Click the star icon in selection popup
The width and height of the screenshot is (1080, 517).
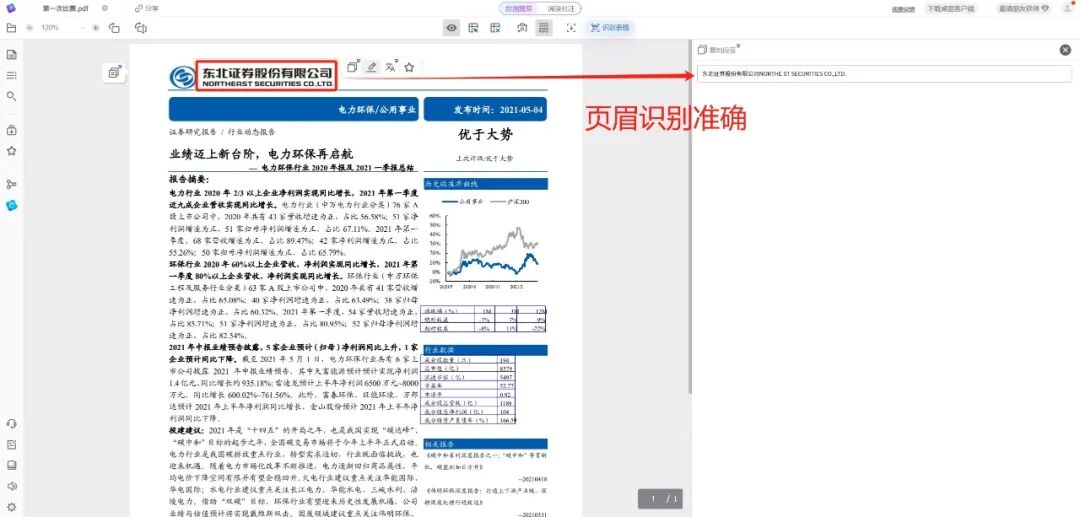point(409,67)
